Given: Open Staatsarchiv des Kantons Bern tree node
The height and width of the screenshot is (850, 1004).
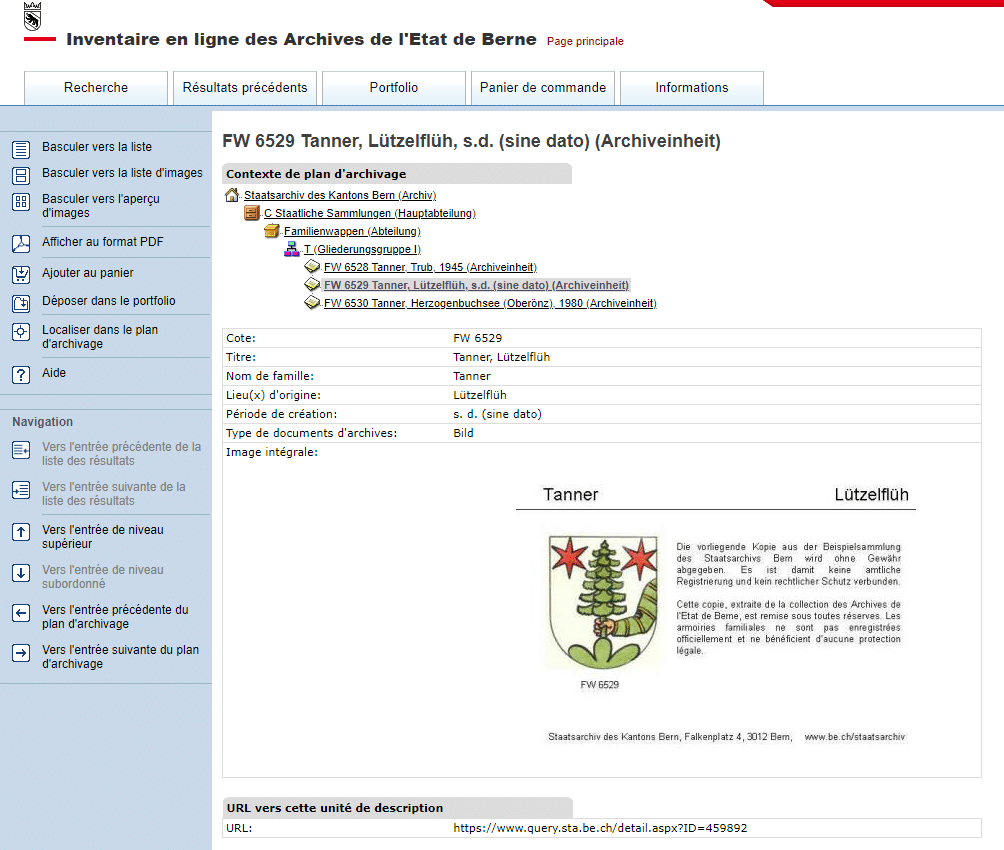Looking at the screenshot, I should pyautogui.click(x=340, y=195).
